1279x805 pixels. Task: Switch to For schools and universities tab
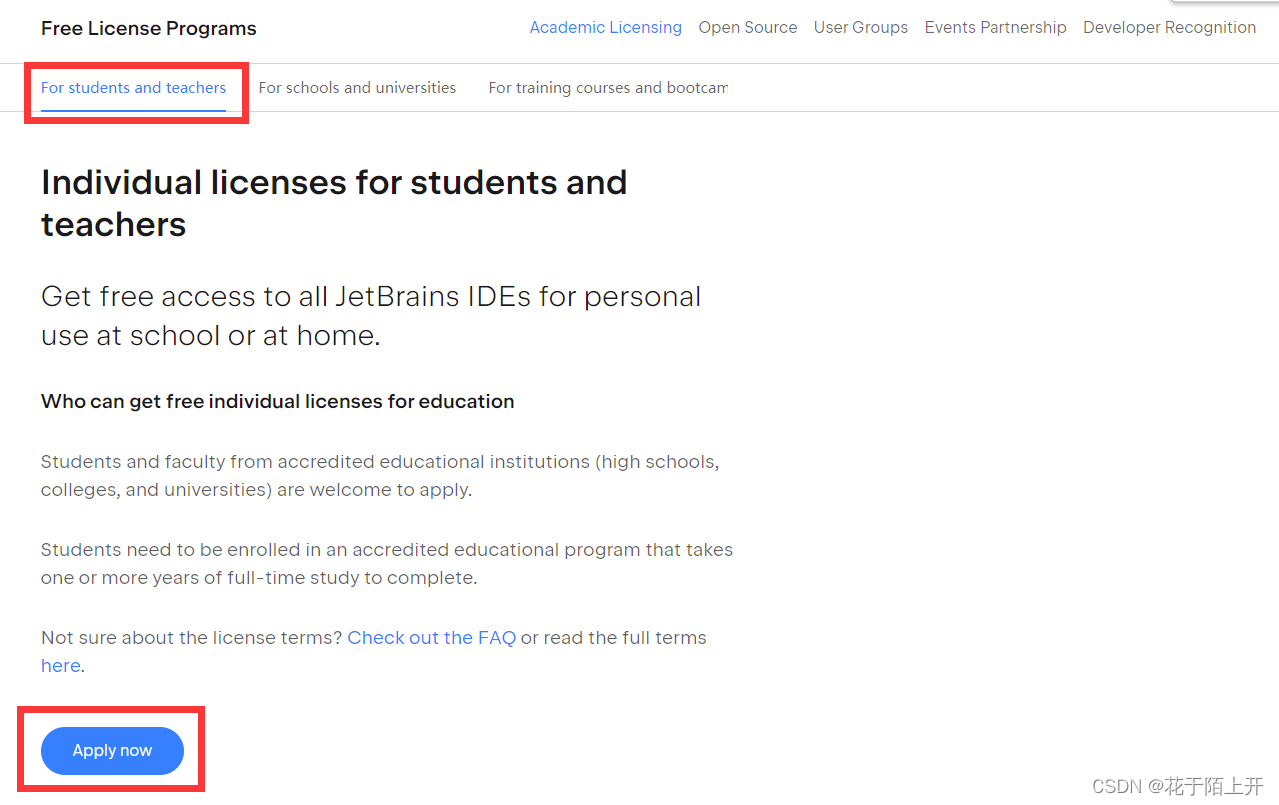(357, 88)
